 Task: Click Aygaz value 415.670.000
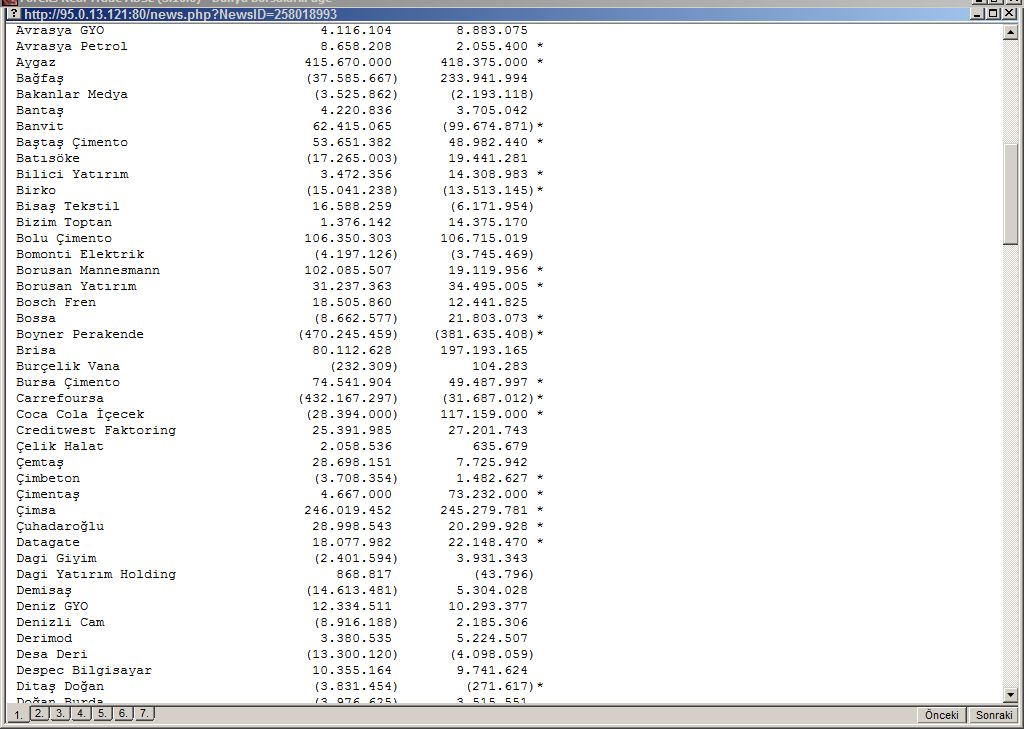coord(348,62)
